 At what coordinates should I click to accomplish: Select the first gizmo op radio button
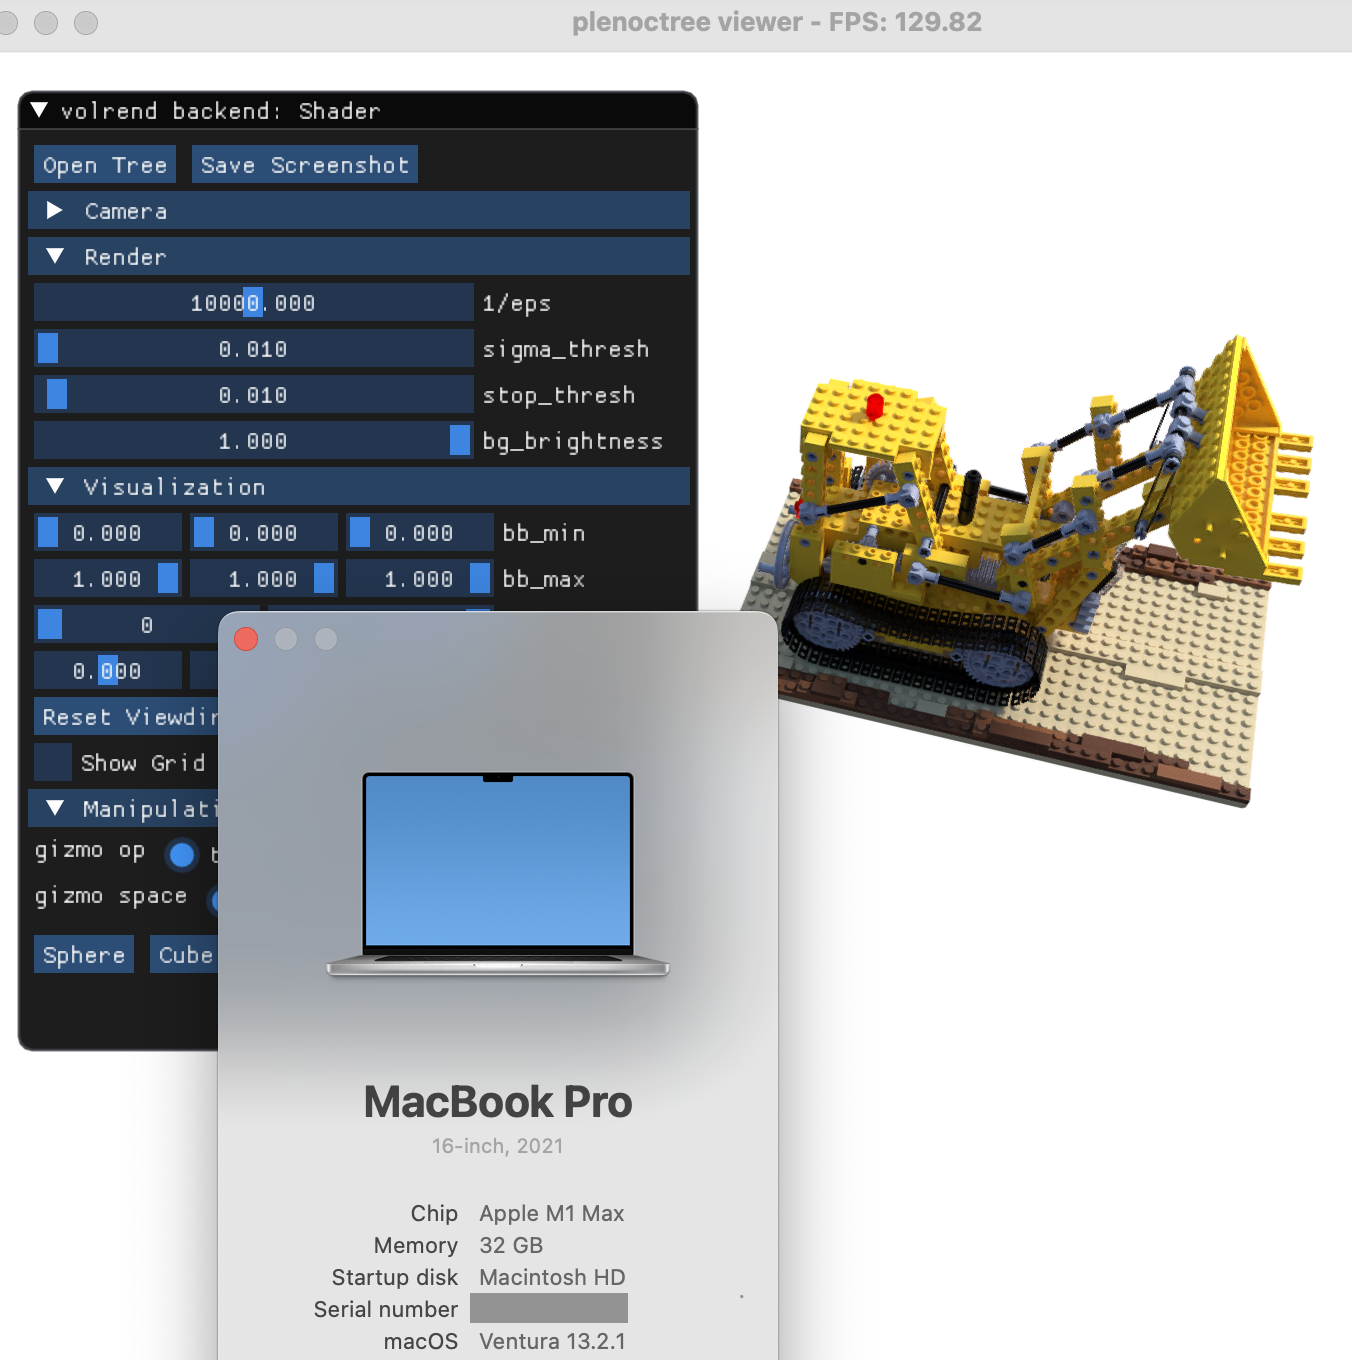click(x=182, y=855)
